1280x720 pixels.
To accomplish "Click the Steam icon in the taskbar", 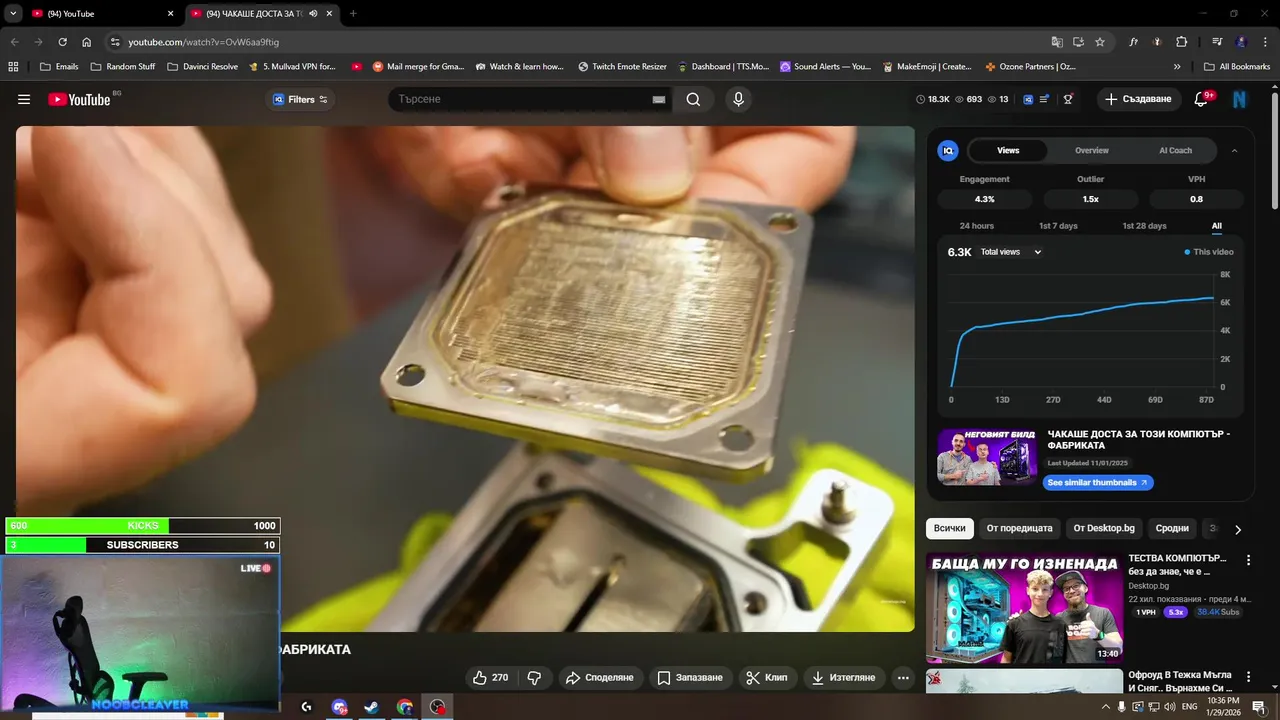I will coord(371,707).
